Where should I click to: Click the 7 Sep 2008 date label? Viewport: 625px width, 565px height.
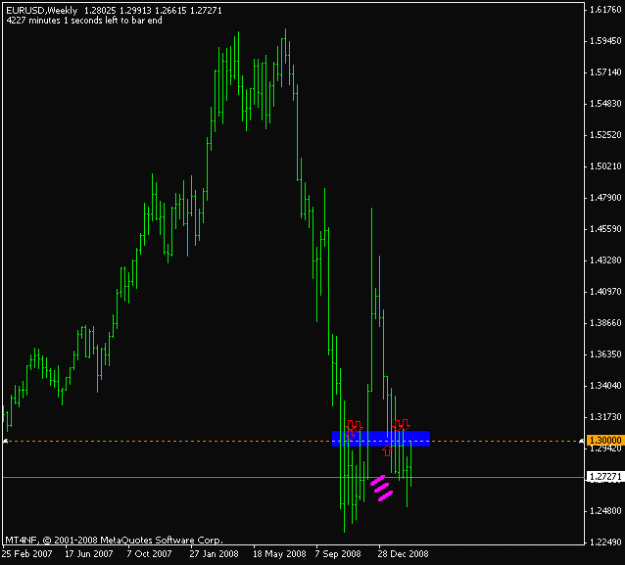338,554
